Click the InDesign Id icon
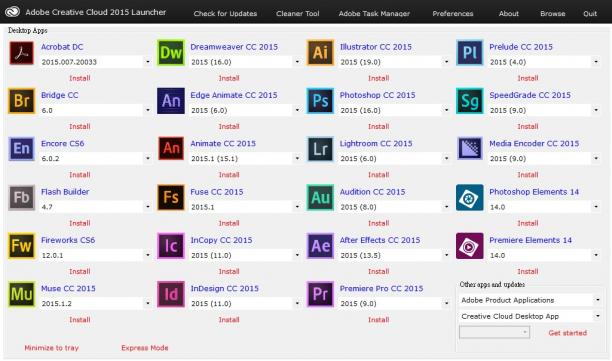612x361 pixels. click(x=171, y=294)
